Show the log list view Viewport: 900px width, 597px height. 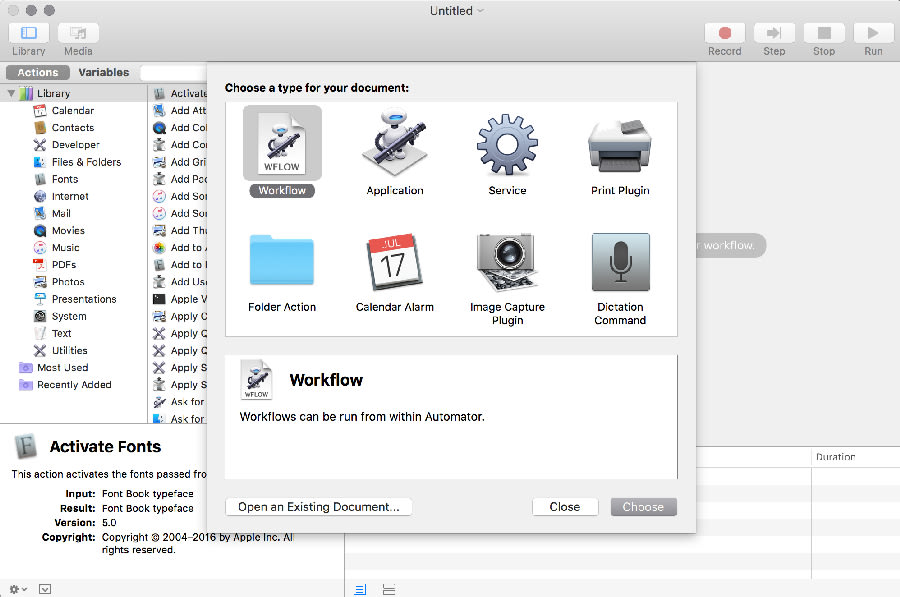click(x=360, y=590)
